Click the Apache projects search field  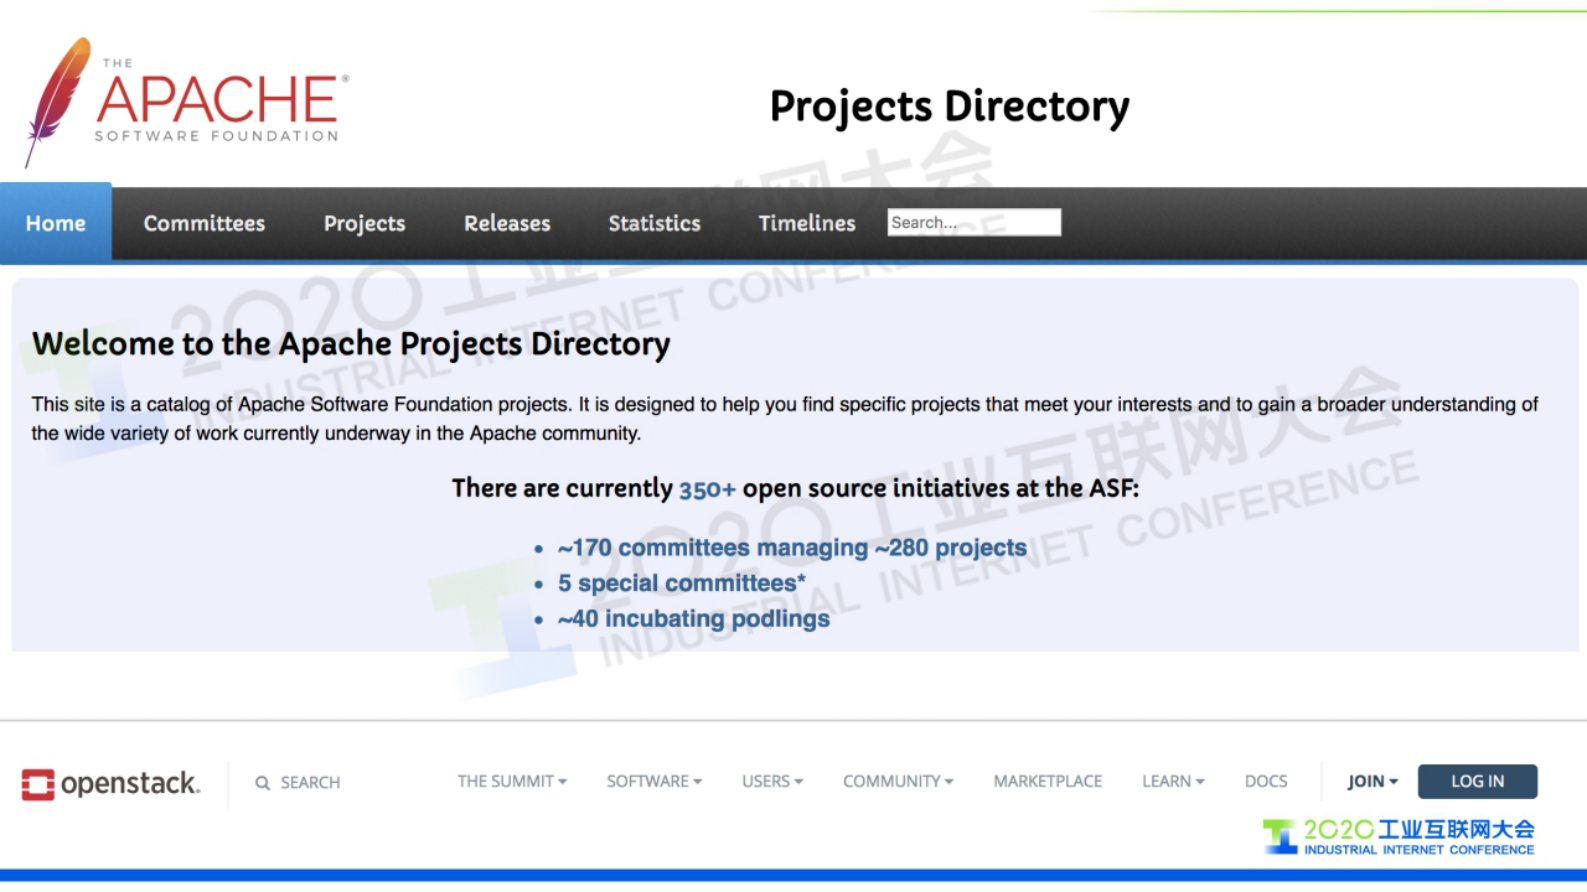click(973, 222)
